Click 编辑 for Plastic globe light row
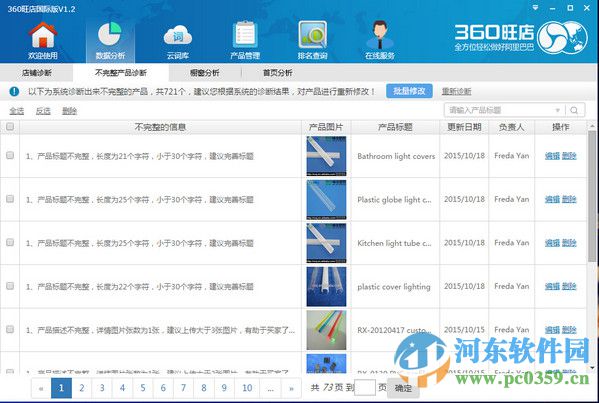Image resolution: width=599 pixels, height=403 pixels. click(552, 199)
